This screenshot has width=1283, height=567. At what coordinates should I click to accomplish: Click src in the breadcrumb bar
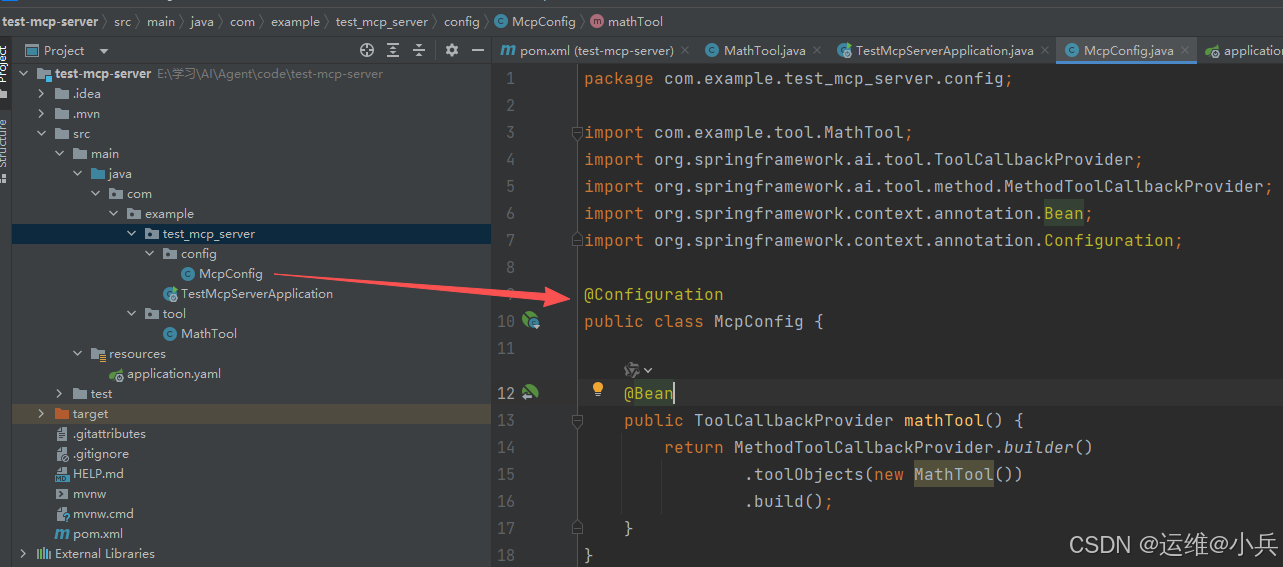(x=122, y=21)
